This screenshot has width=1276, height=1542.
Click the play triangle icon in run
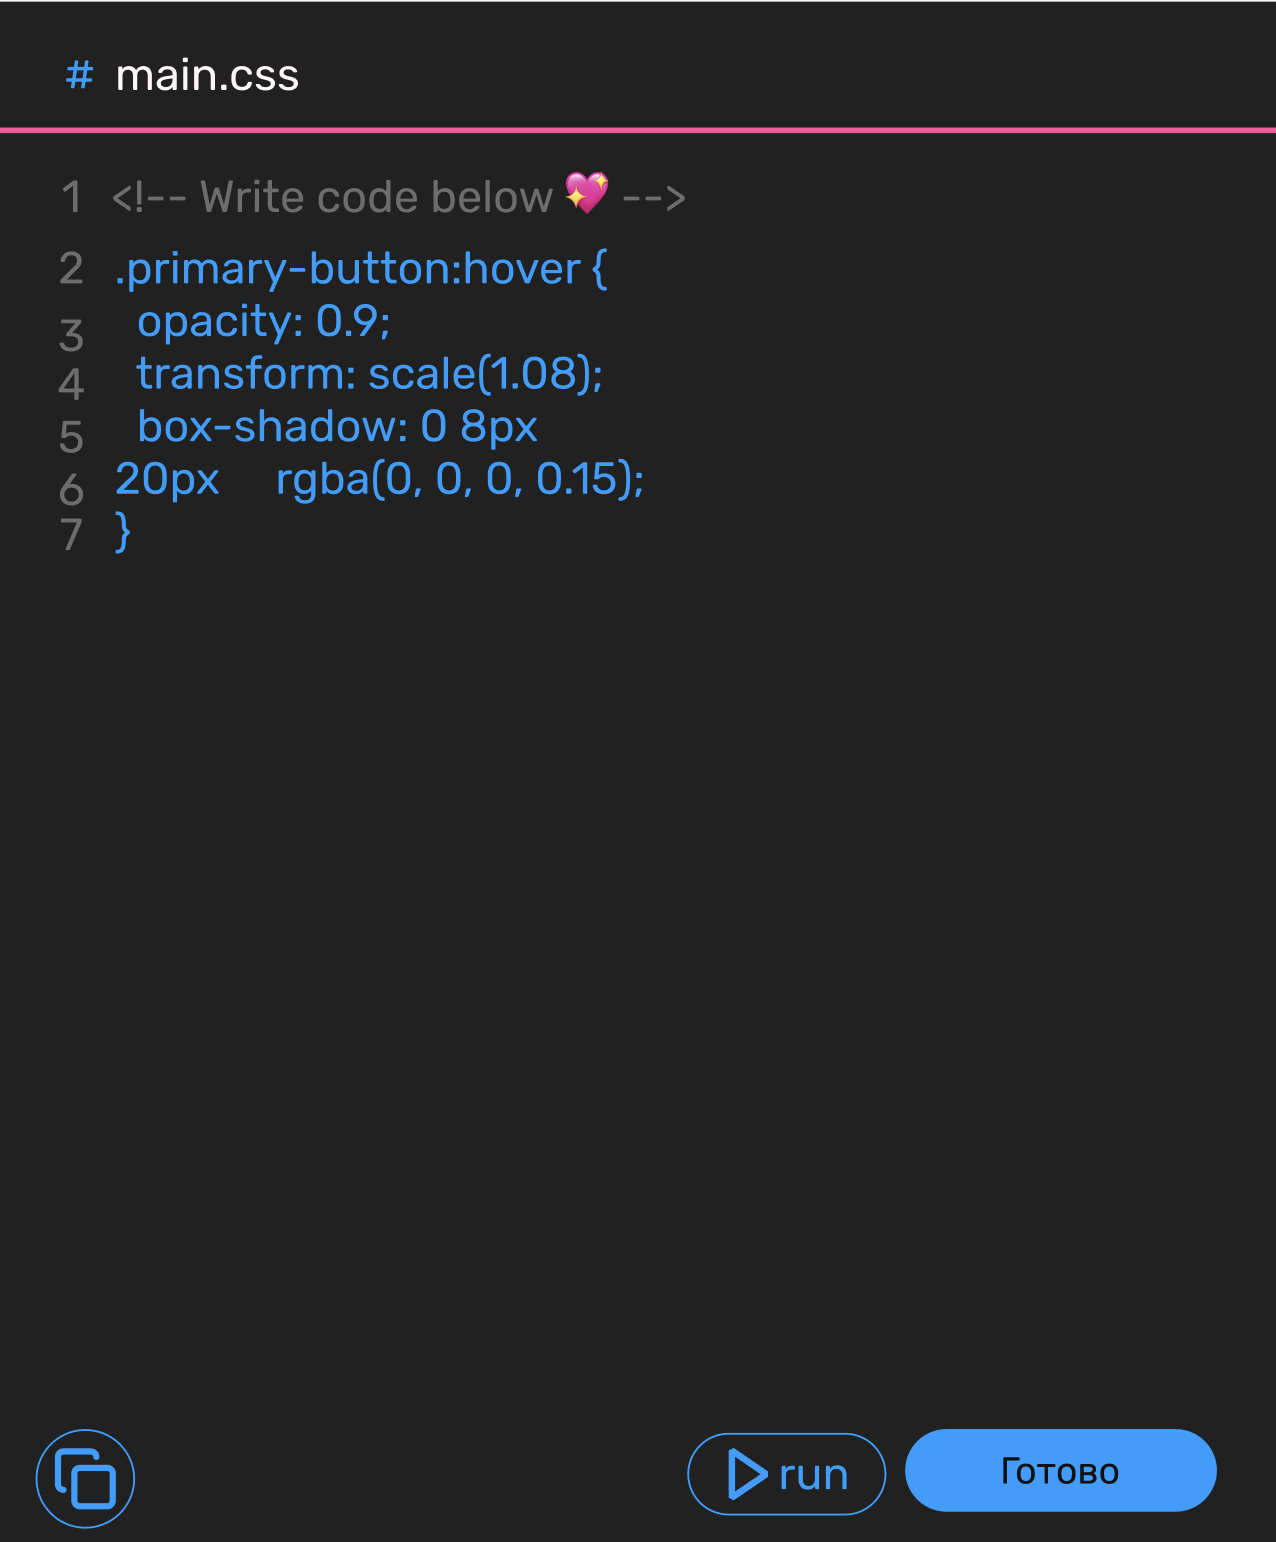pyautogui.click(x=747, y=1474)
